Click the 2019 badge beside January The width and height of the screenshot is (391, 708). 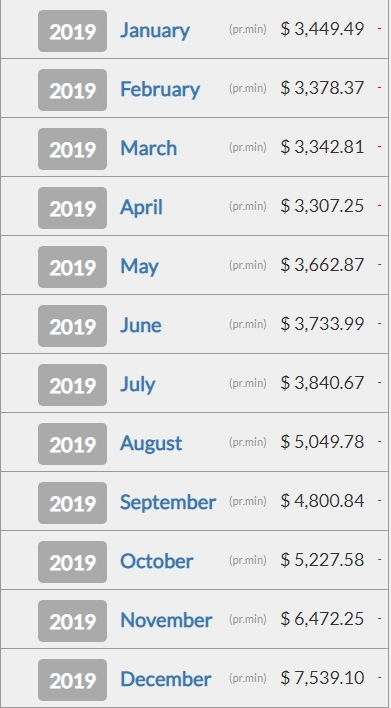coord(72,31)
